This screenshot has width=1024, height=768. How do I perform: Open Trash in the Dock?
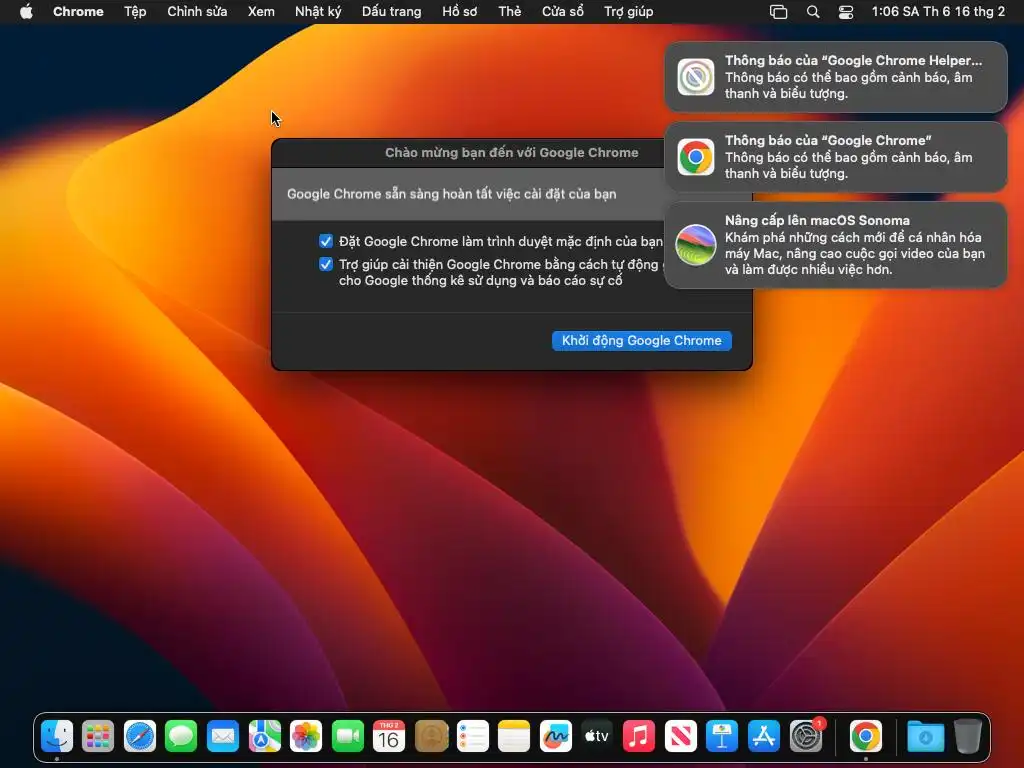pos(968,737)
